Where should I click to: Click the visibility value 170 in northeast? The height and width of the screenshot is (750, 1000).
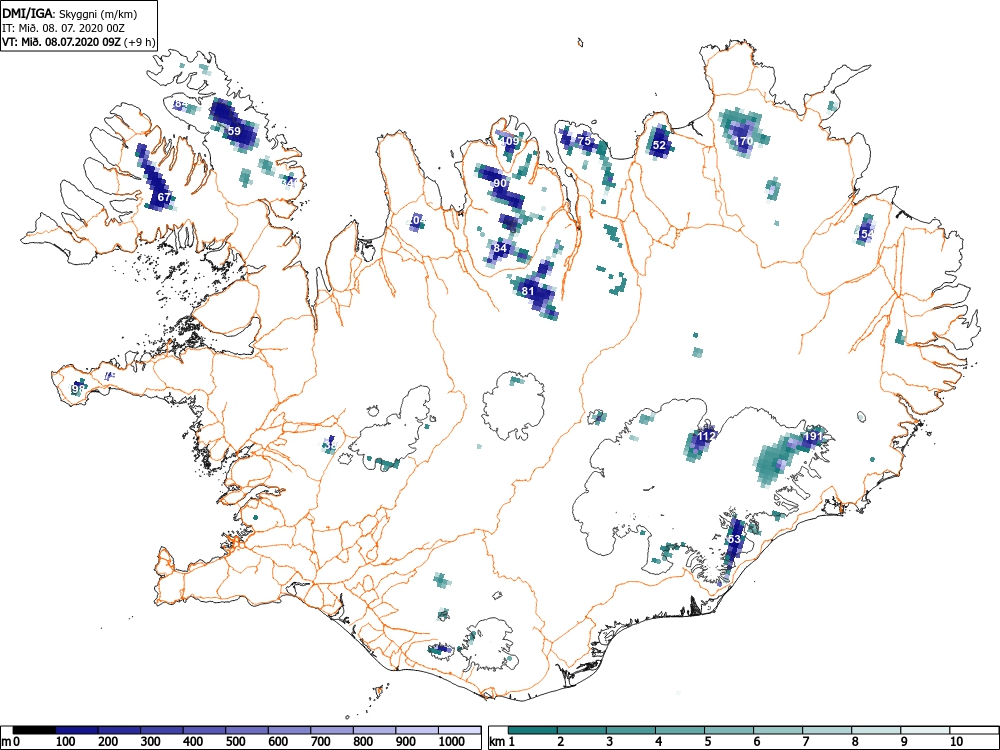[x=744, y=141]
